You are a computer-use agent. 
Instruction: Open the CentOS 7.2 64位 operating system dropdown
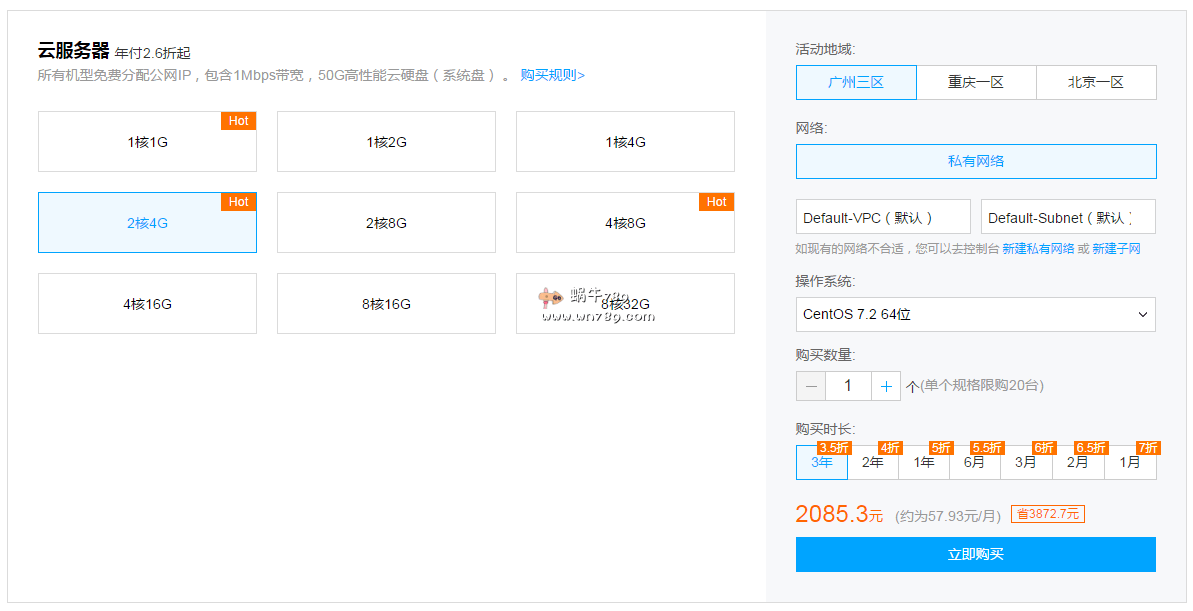[x=975, y=314]
